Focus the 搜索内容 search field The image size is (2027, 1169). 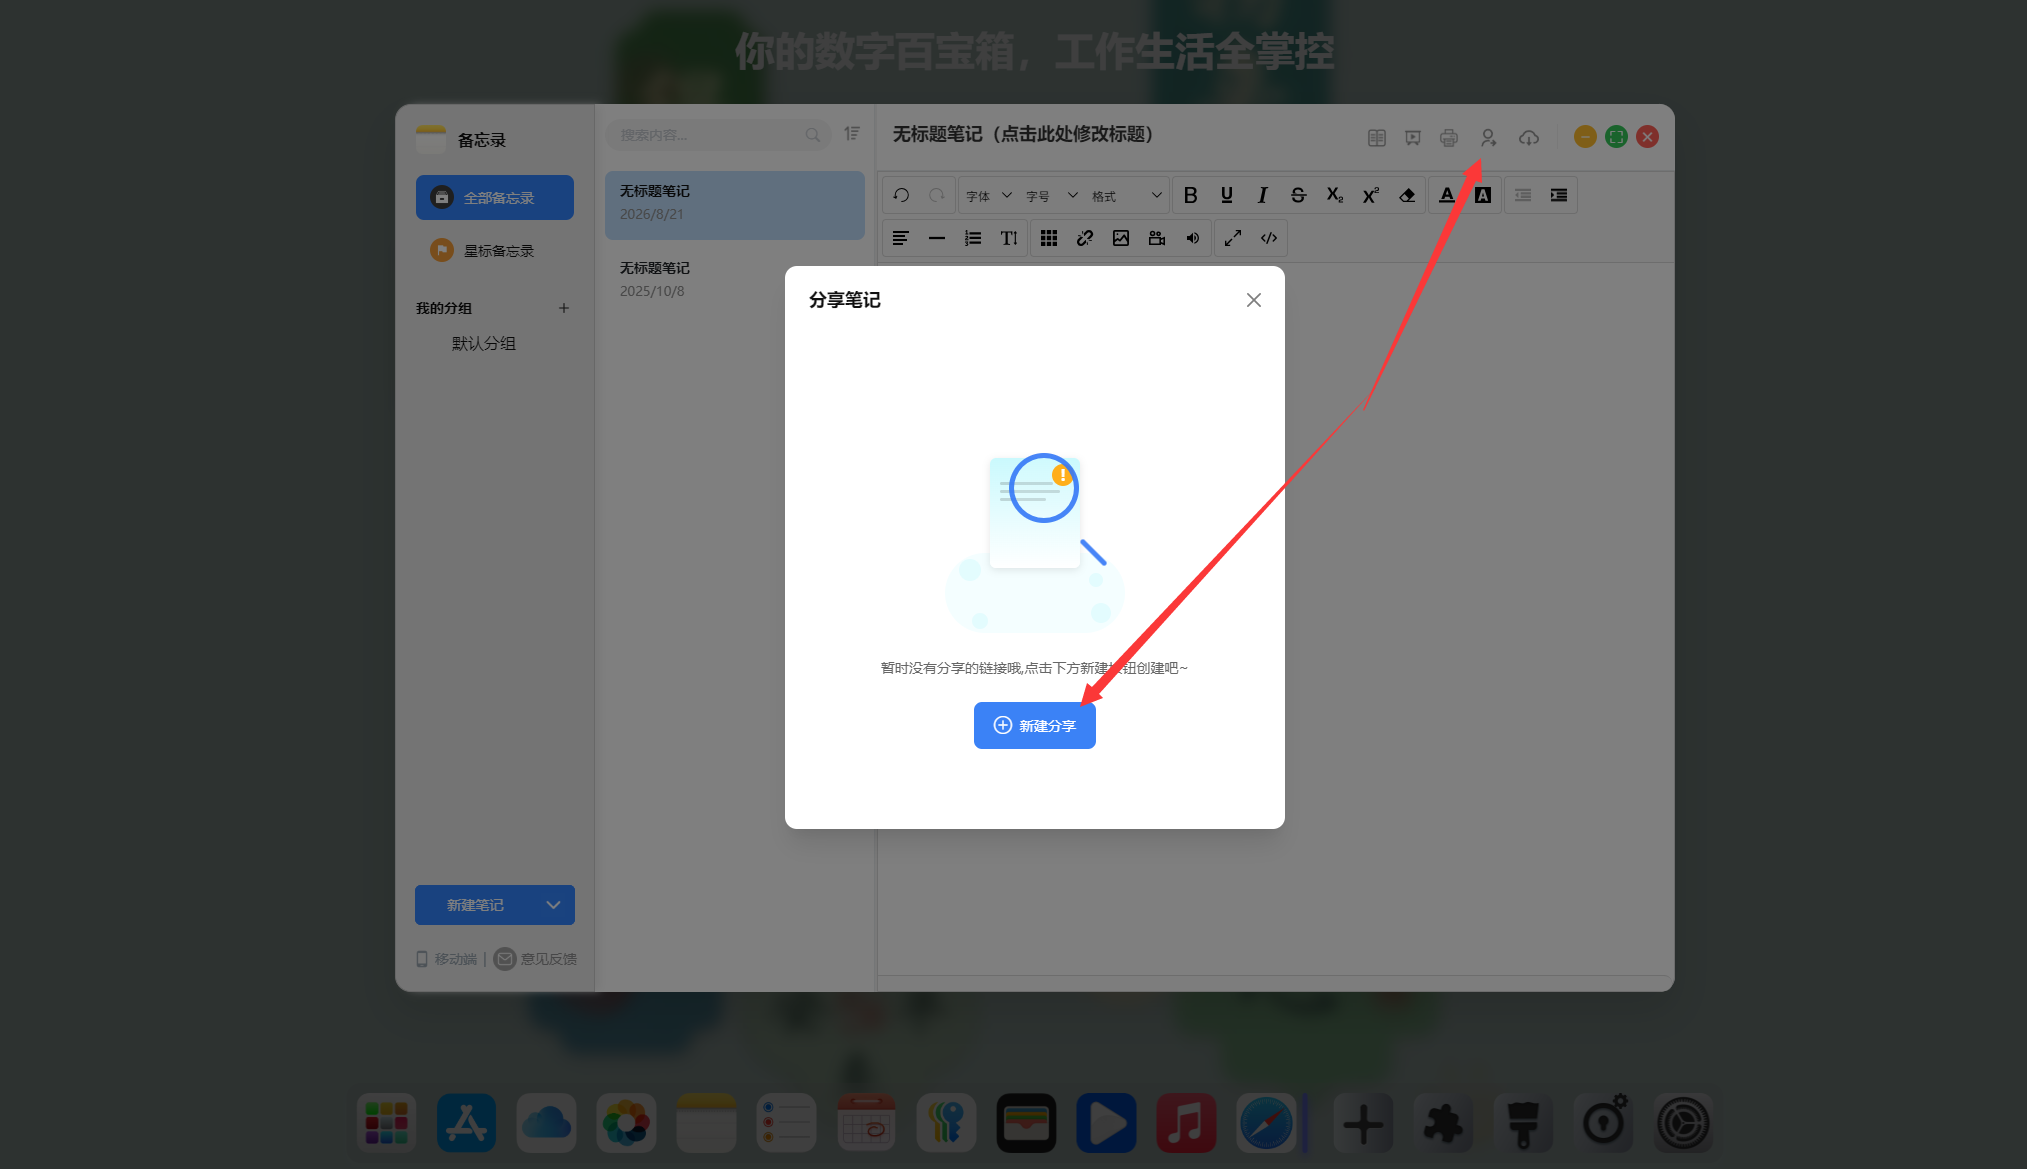(x=718, y=135)
